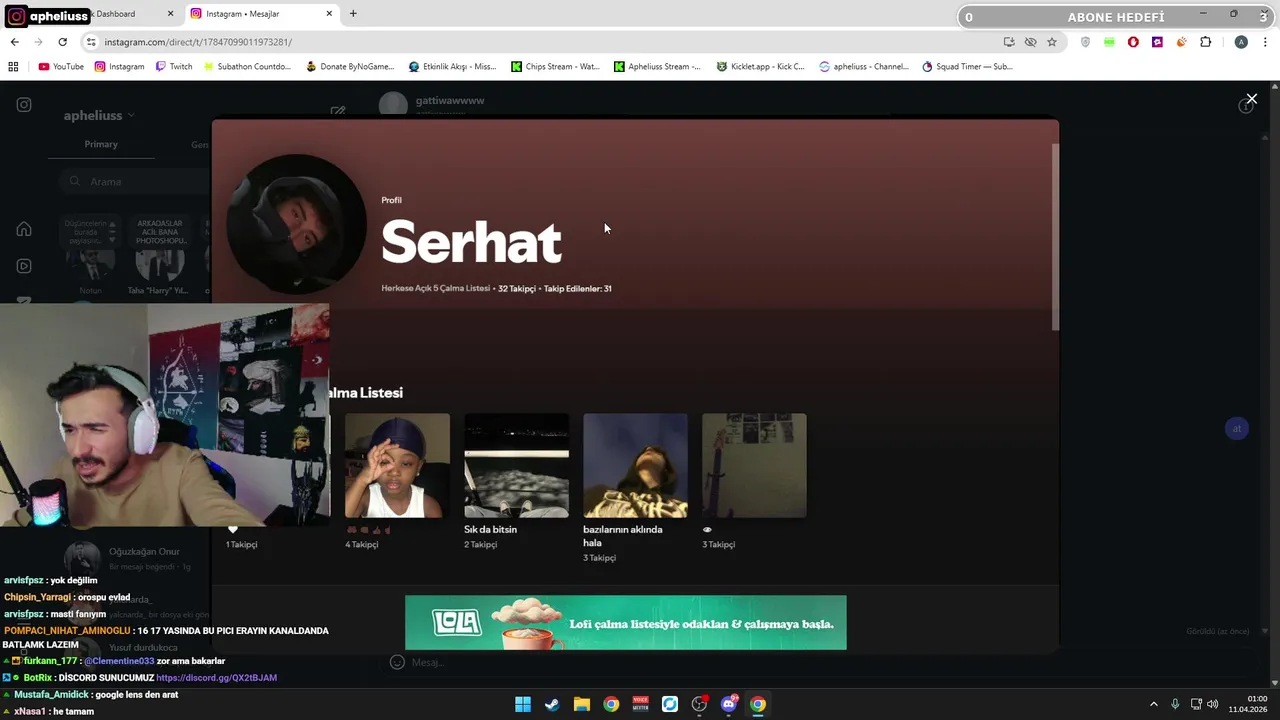Expand the apheliuss account switcher dropdown

99,115
